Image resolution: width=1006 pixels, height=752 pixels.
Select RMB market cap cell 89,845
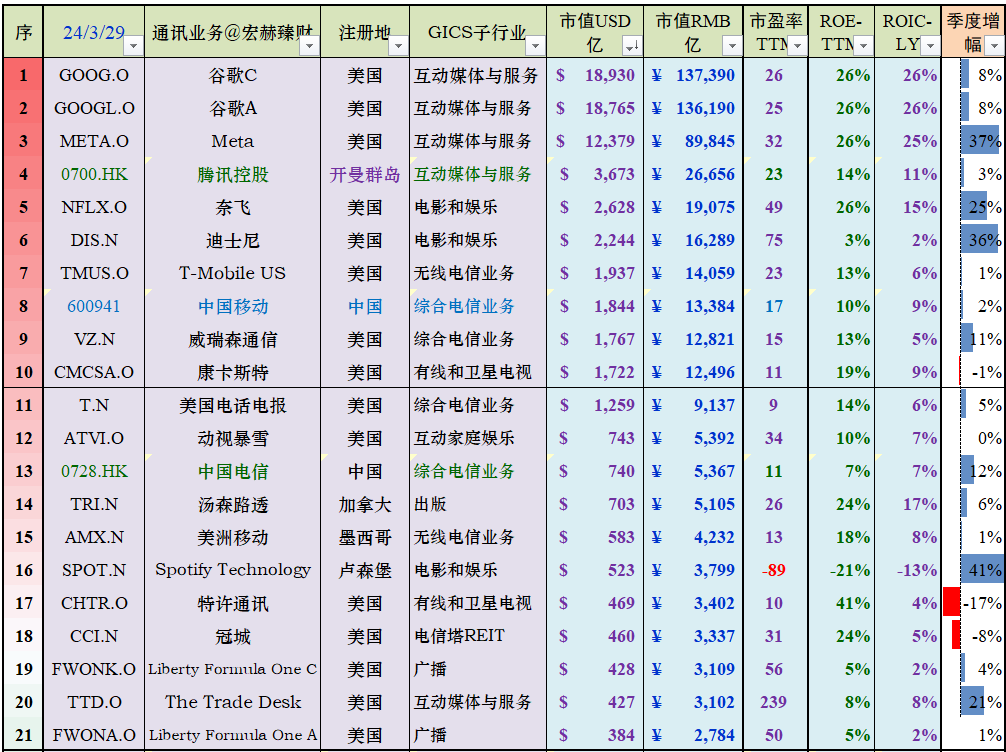click(693, 141)
